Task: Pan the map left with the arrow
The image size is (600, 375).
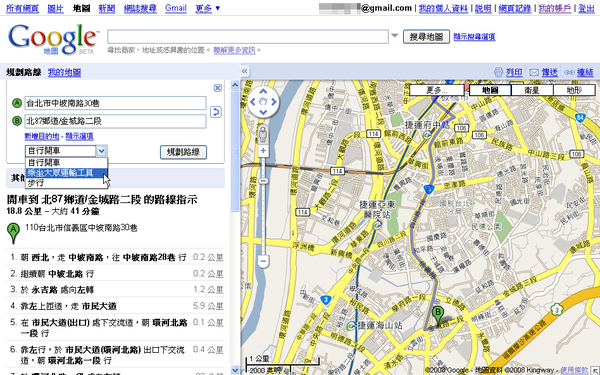Action: (253, 102)
